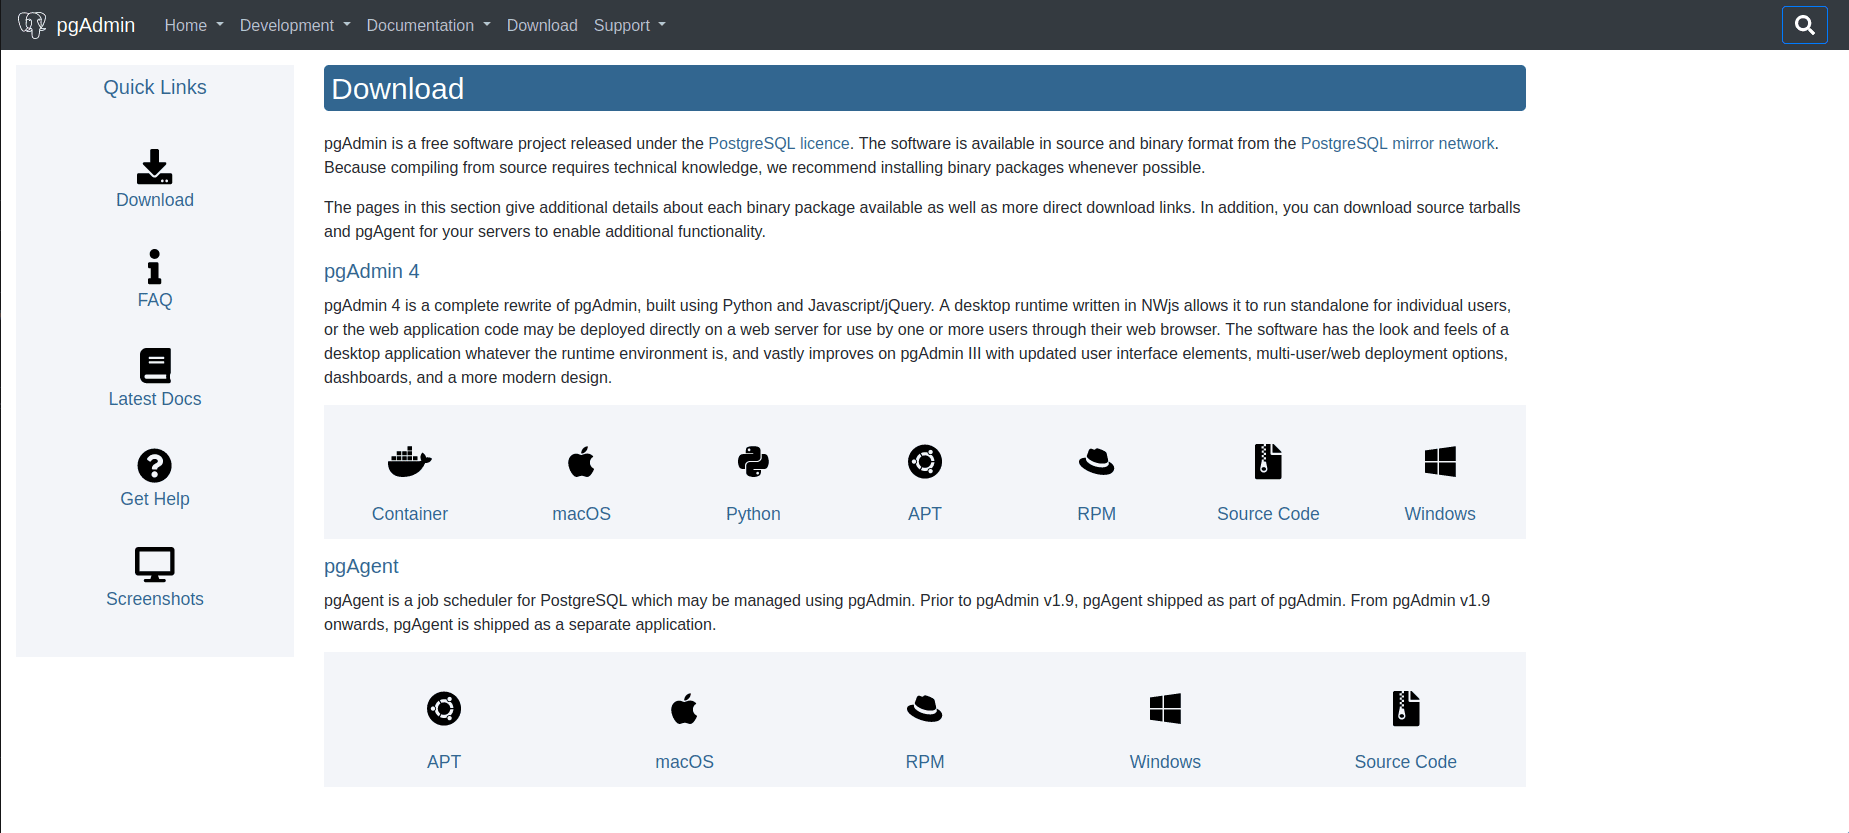Click the Red Hat RPM icon under pgAdmin 4
This screenshot has width=1849, height=833.
click(1097, 462)
